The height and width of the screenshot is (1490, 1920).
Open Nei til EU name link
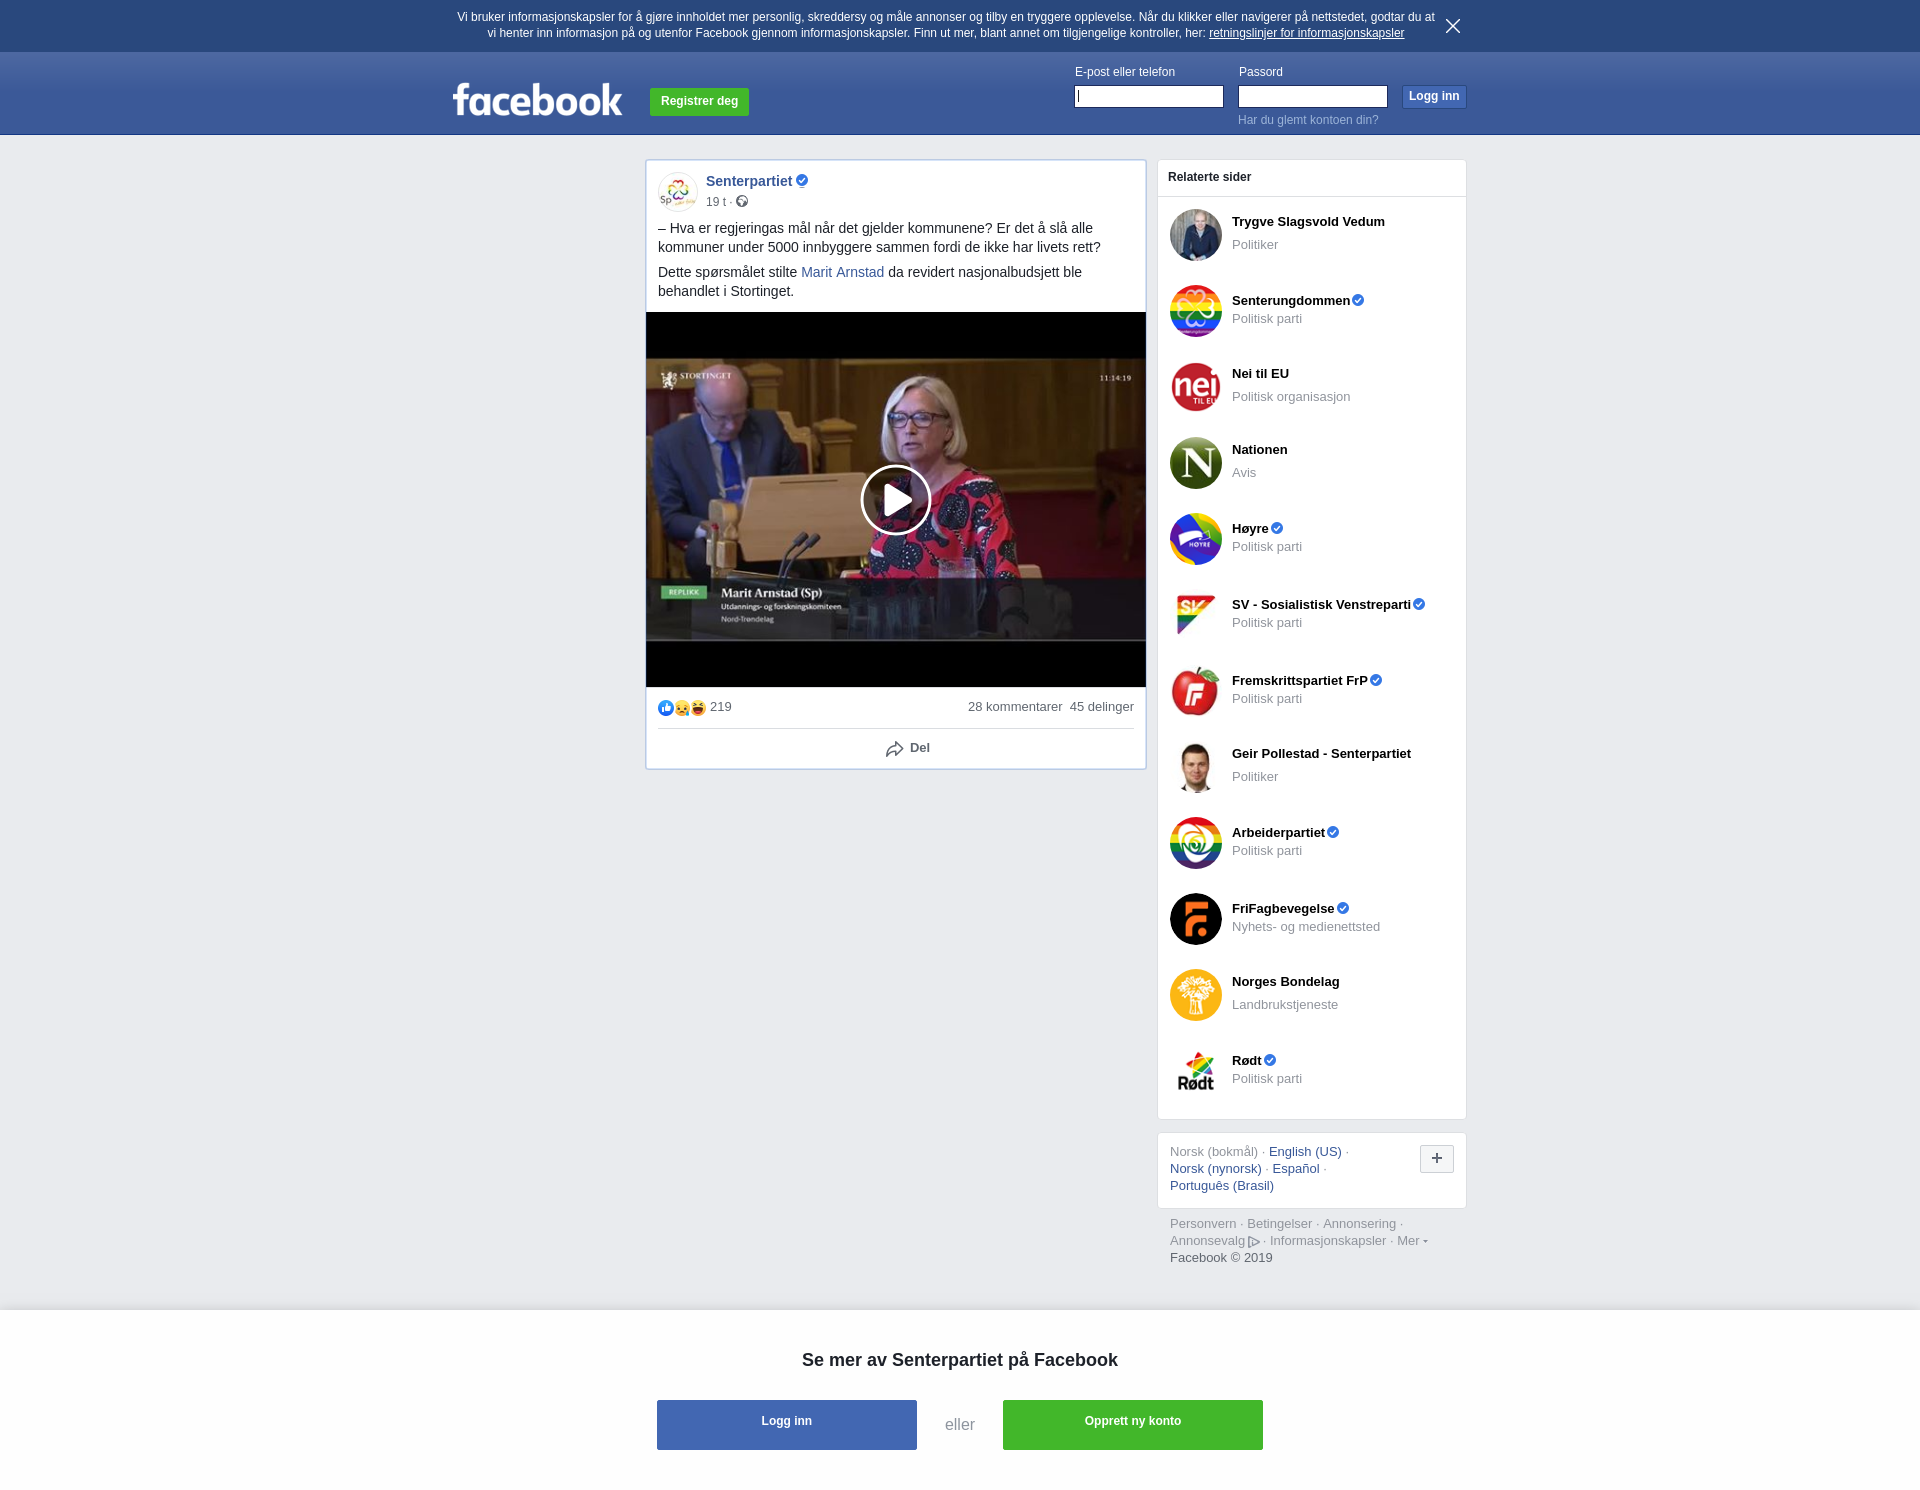click(x=1260, y=374)
